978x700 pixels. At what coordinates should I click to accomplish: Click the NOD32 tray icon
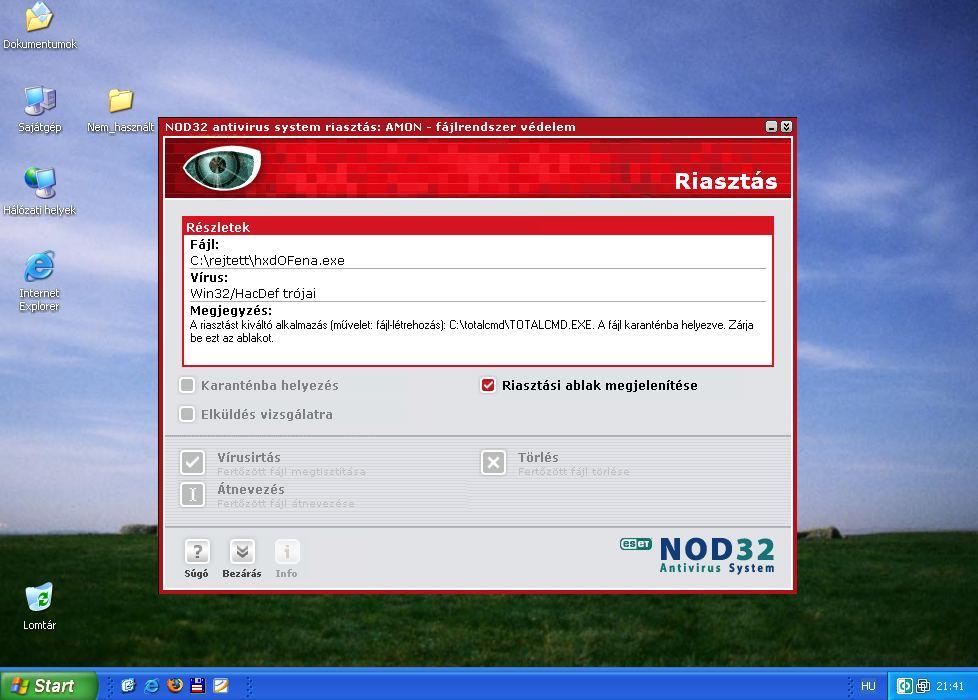click(x=904, y=686)
